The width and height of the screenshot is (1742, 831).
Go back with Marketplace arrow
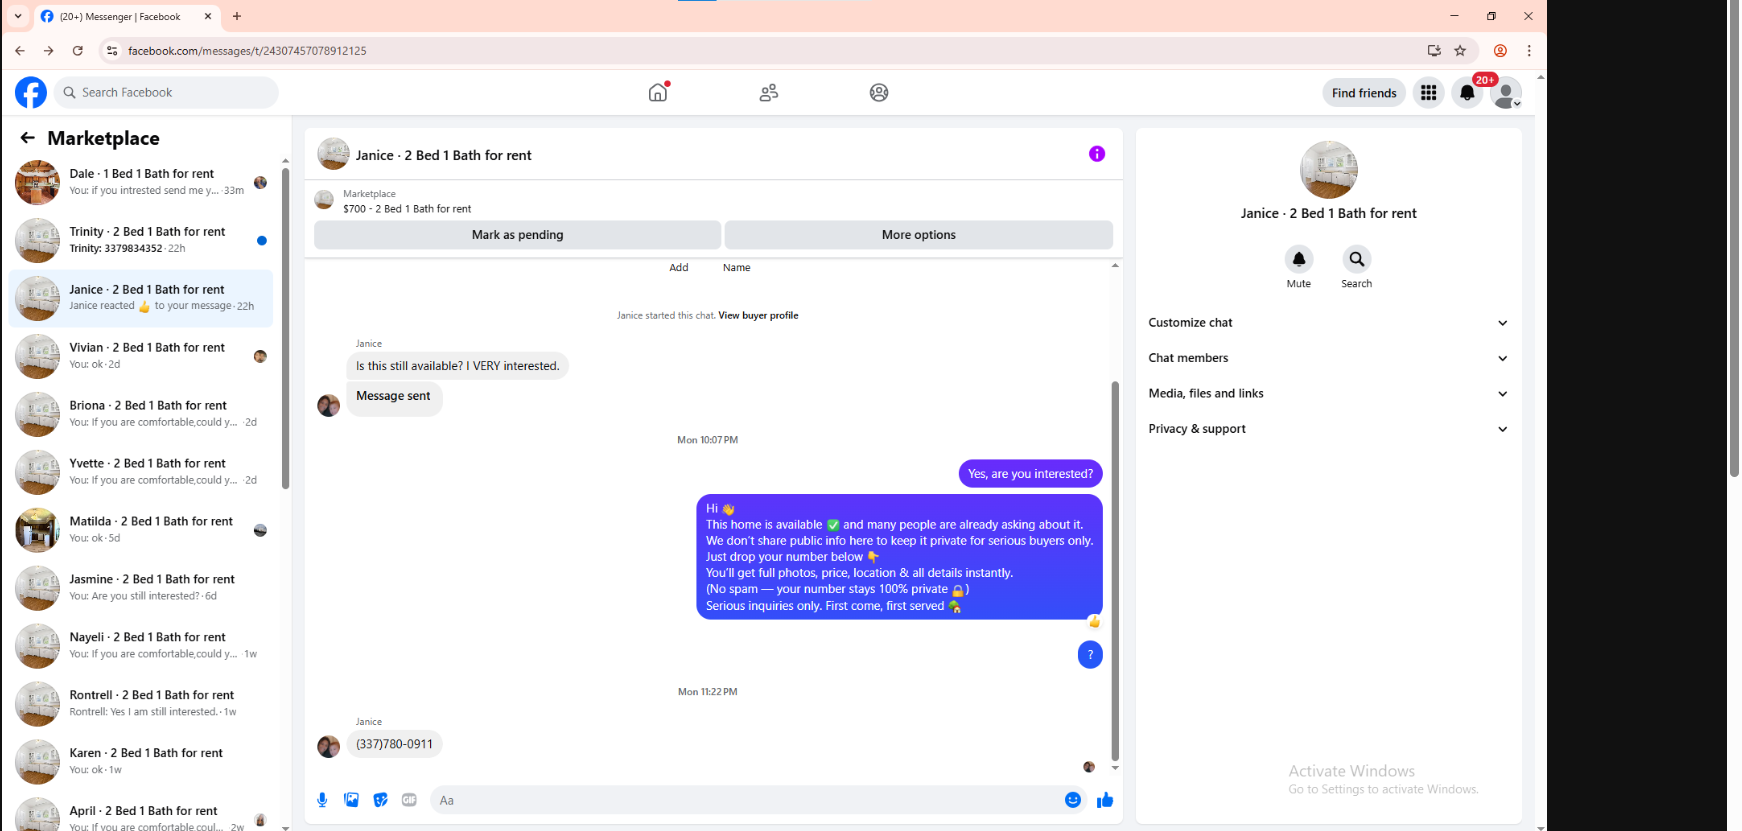(28, 138)
